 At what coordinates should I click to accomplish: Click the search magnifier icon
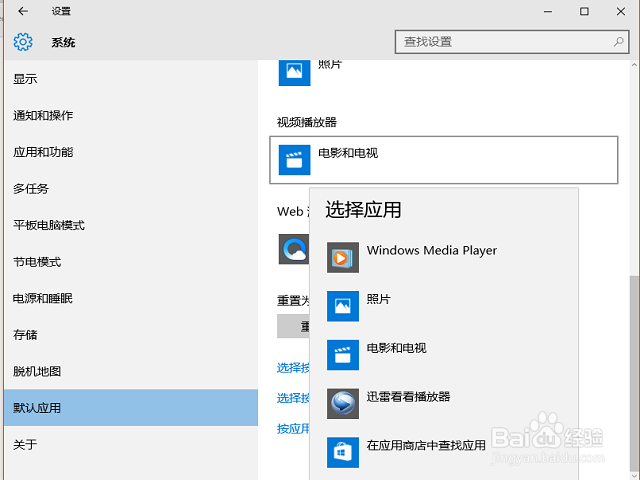coord(618,42)
